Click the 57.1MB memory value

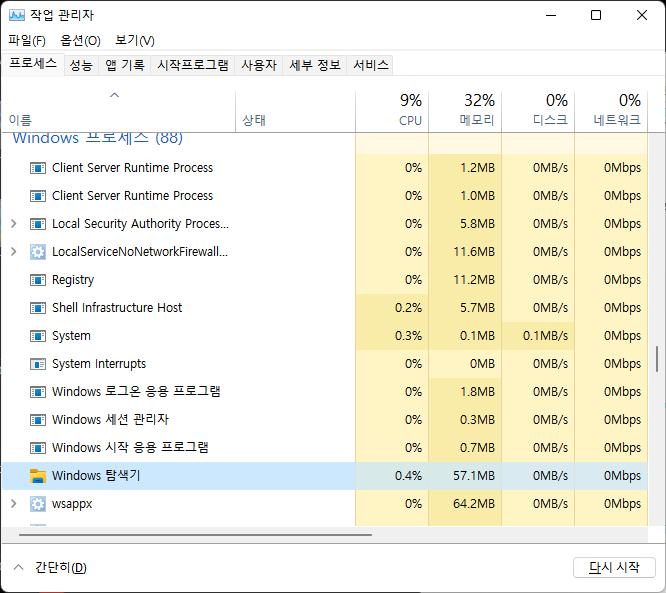(474, 475)
